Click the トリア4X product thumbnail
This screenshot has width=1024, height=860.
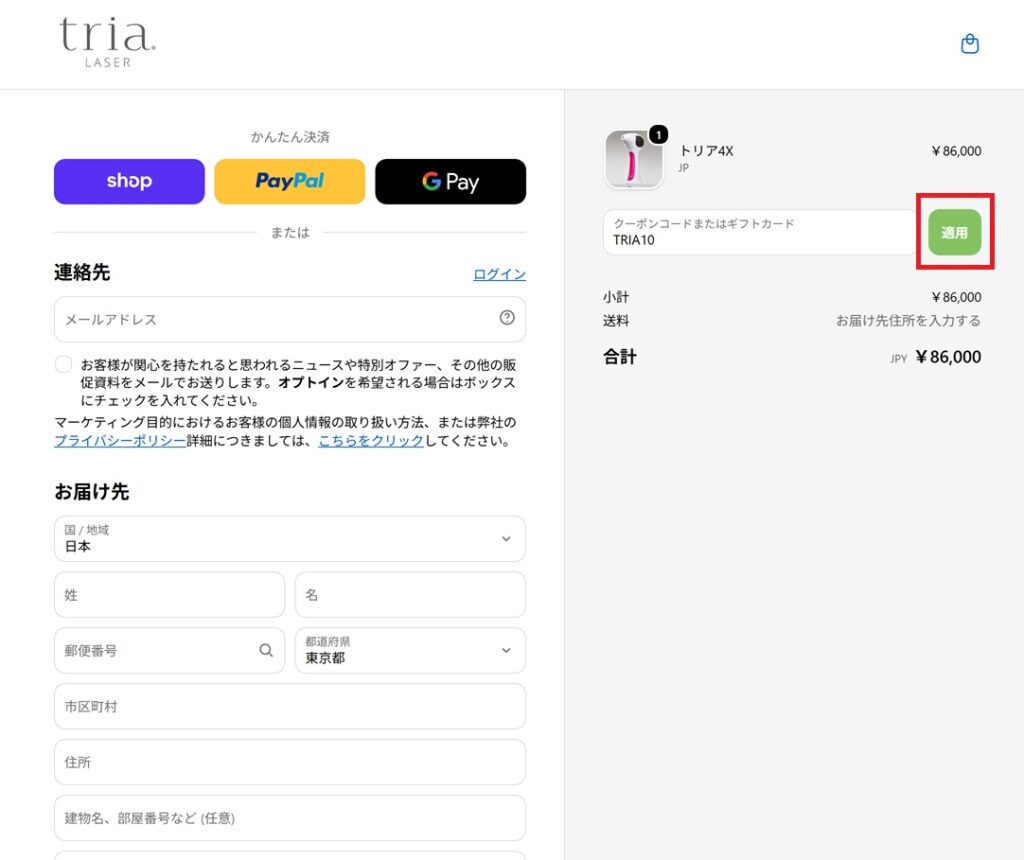coord(633,159)
